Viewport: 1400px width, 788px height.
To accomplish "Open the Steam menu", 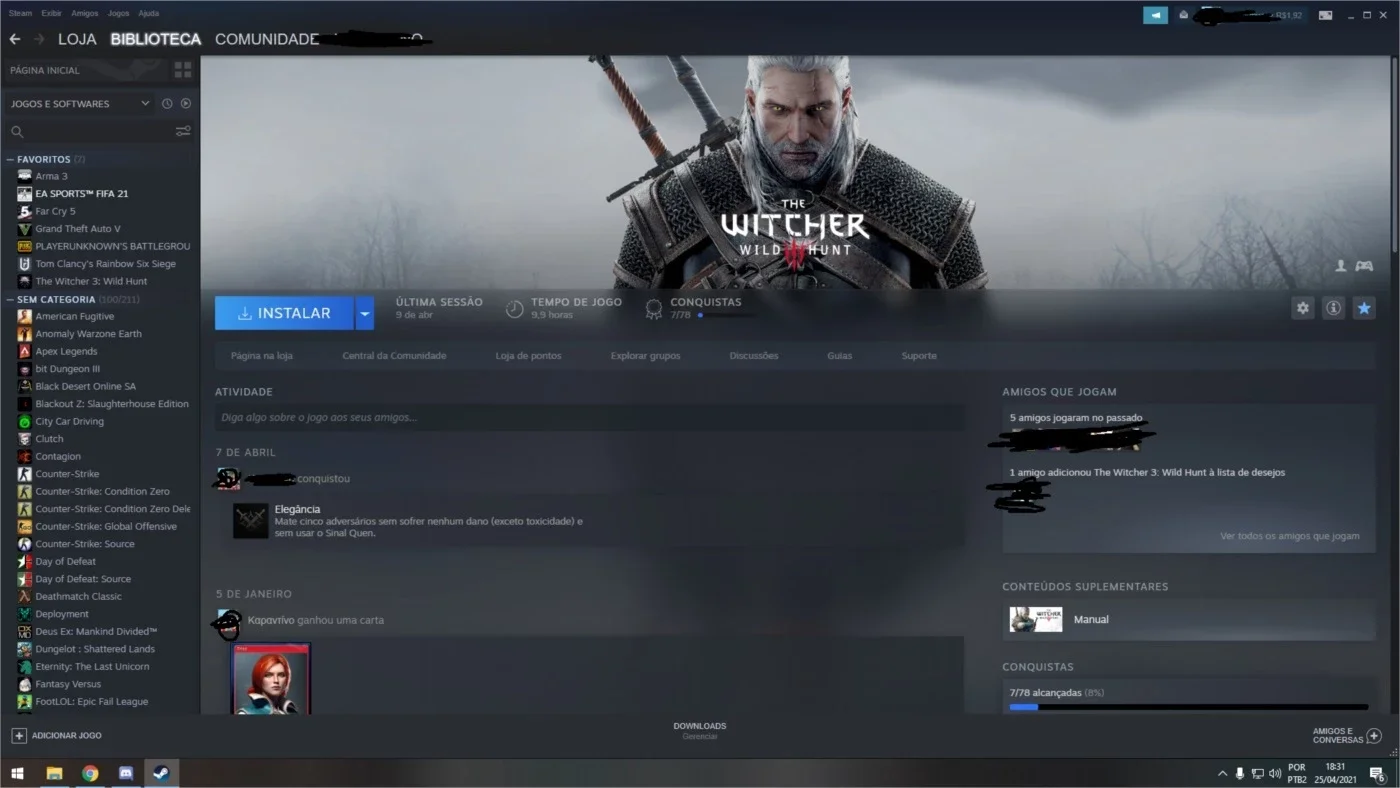I will (x=20, y=14).
